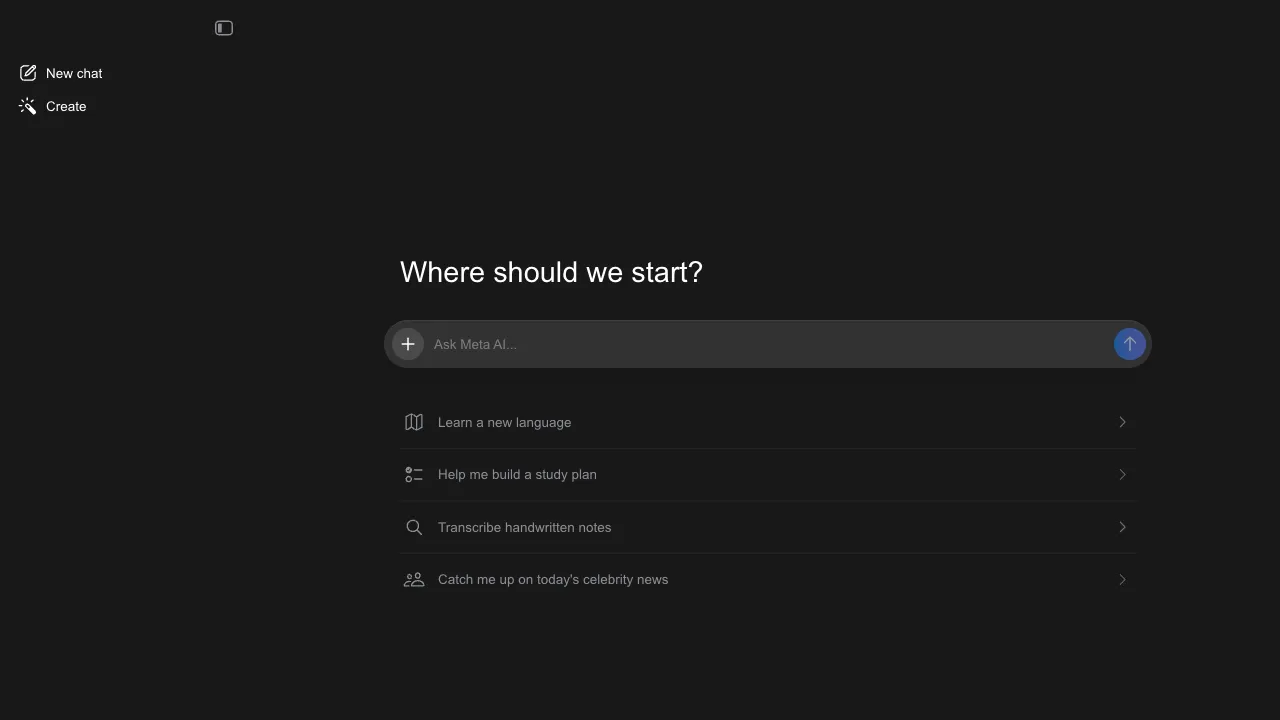Open the chevron on the study plan row

coord(1122,475)
